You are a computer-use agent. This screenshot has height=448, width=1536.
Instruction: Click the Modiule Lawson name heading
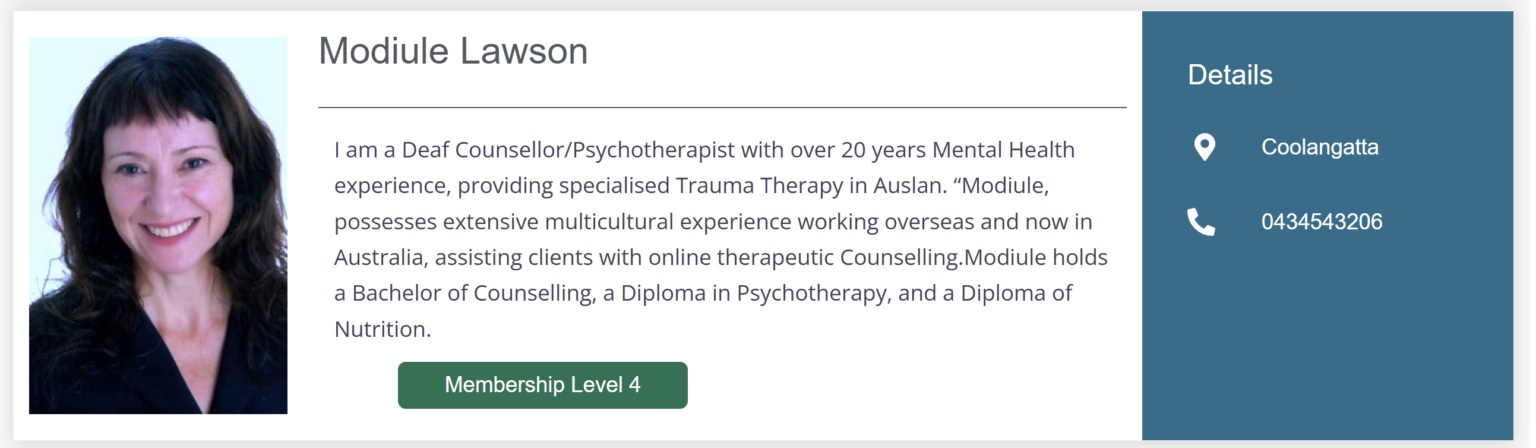453,51
